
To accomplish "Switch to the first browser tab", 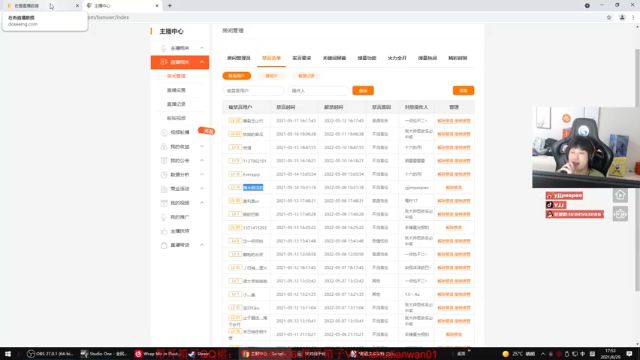I will point(41,6).
